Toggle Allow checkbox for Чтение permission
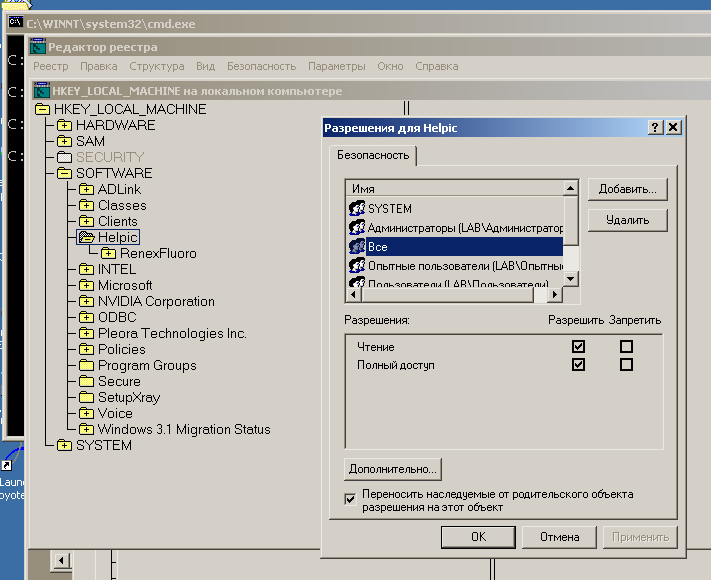 coord(578,347)
